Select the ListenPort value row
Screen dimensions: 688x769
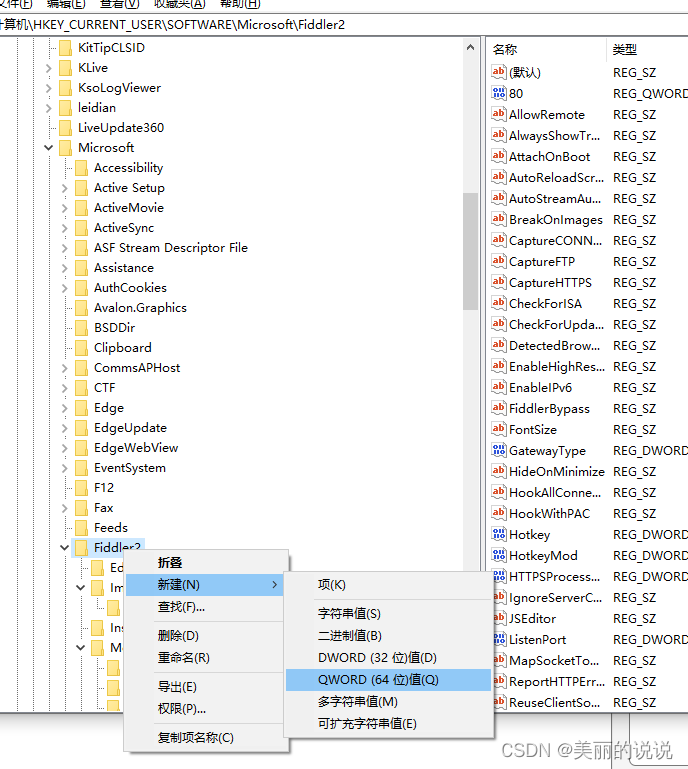click(589, 640)
